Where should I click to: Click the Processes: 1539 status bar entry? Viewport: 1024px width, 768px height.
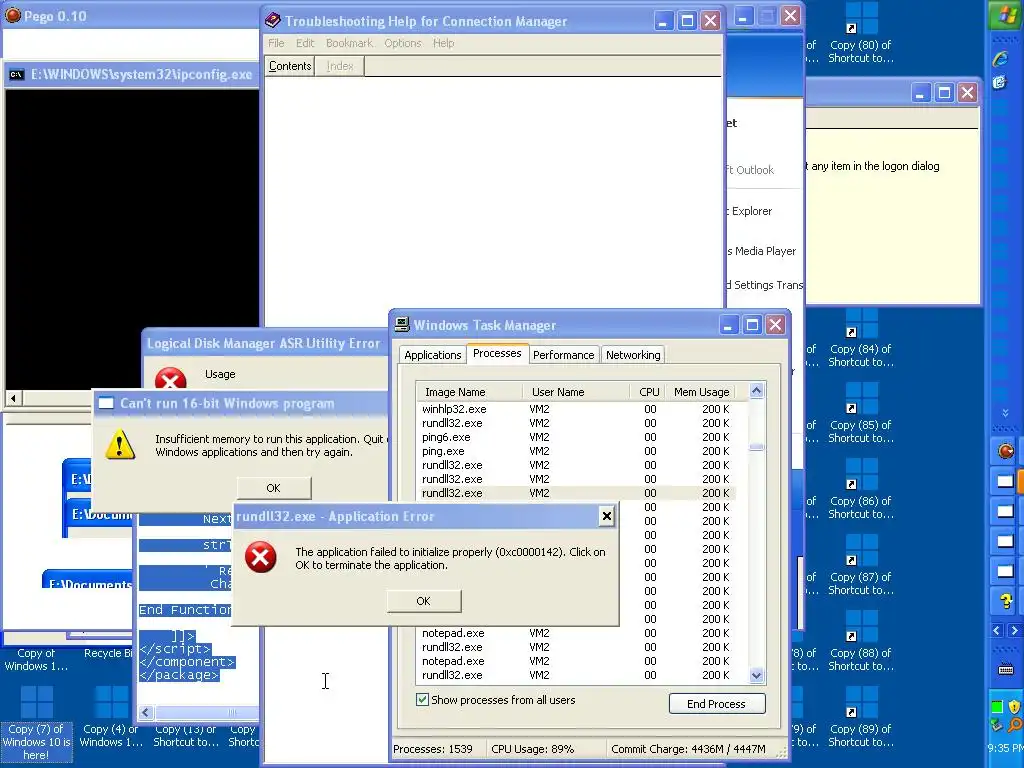pyautogui.click(x=436, y=749)
